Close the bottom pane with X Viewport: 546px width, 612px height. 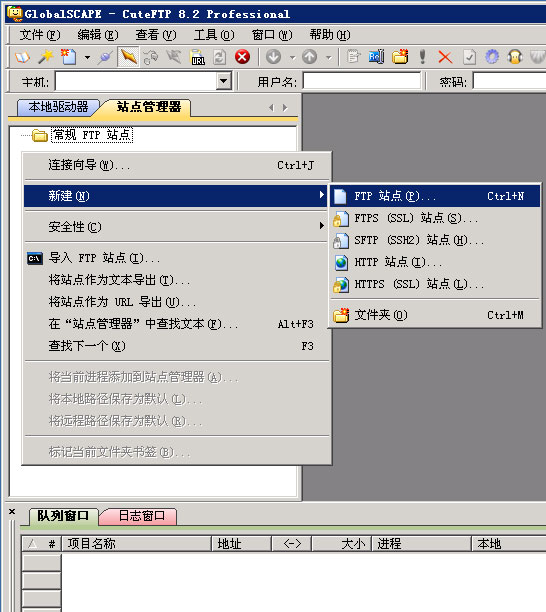(12, 511)
